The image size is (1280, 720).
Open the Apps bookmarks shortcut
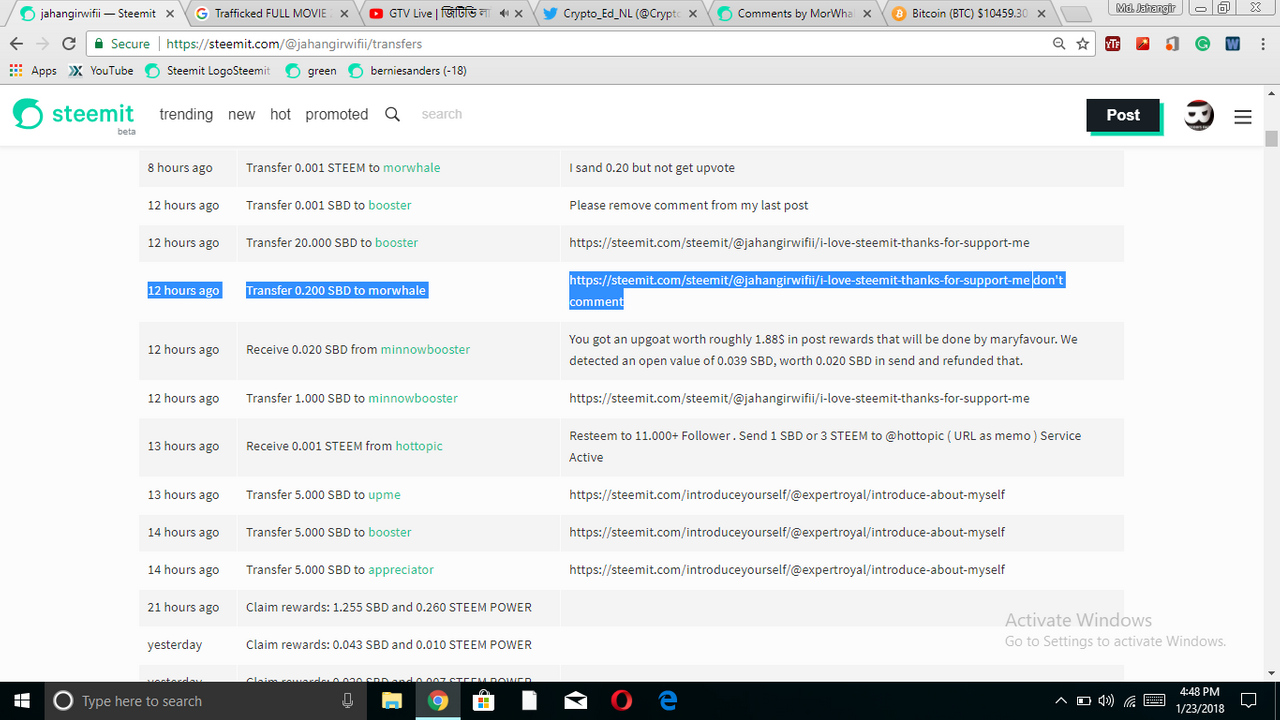(x=32, y=71)
